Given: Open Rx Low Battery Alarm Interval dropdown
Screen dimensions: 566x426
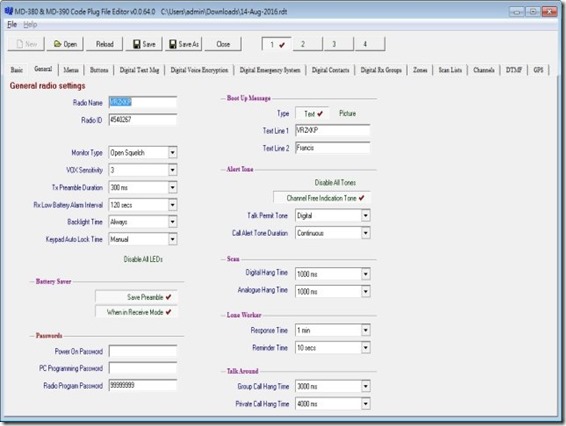Looking at the screenshot, I should tap(173, 205).
